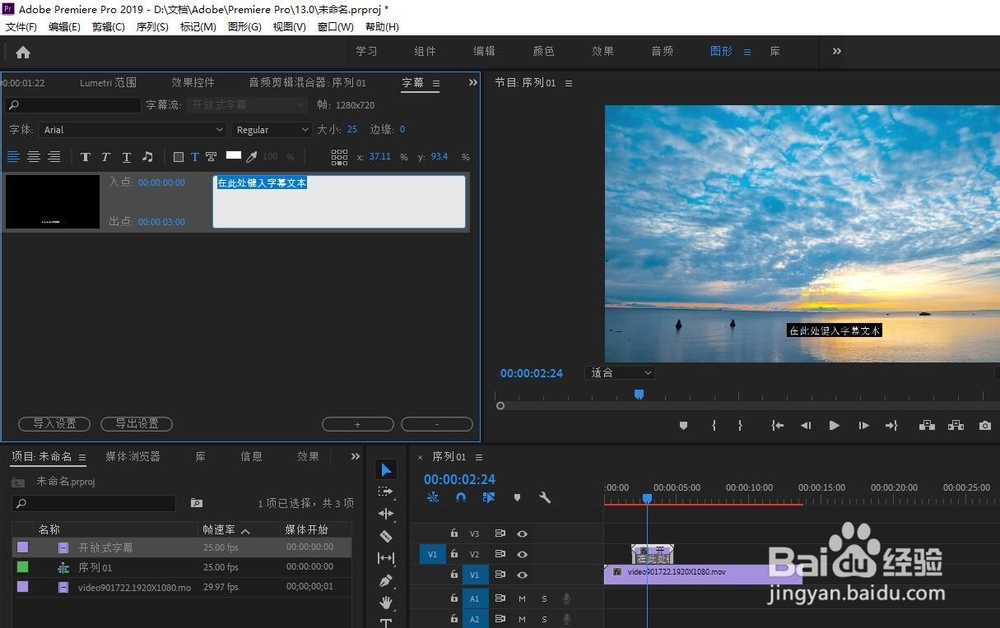Click the 导出设置 button
The height and width of the screenshot is (628, 1000).
tap(136, 423)
